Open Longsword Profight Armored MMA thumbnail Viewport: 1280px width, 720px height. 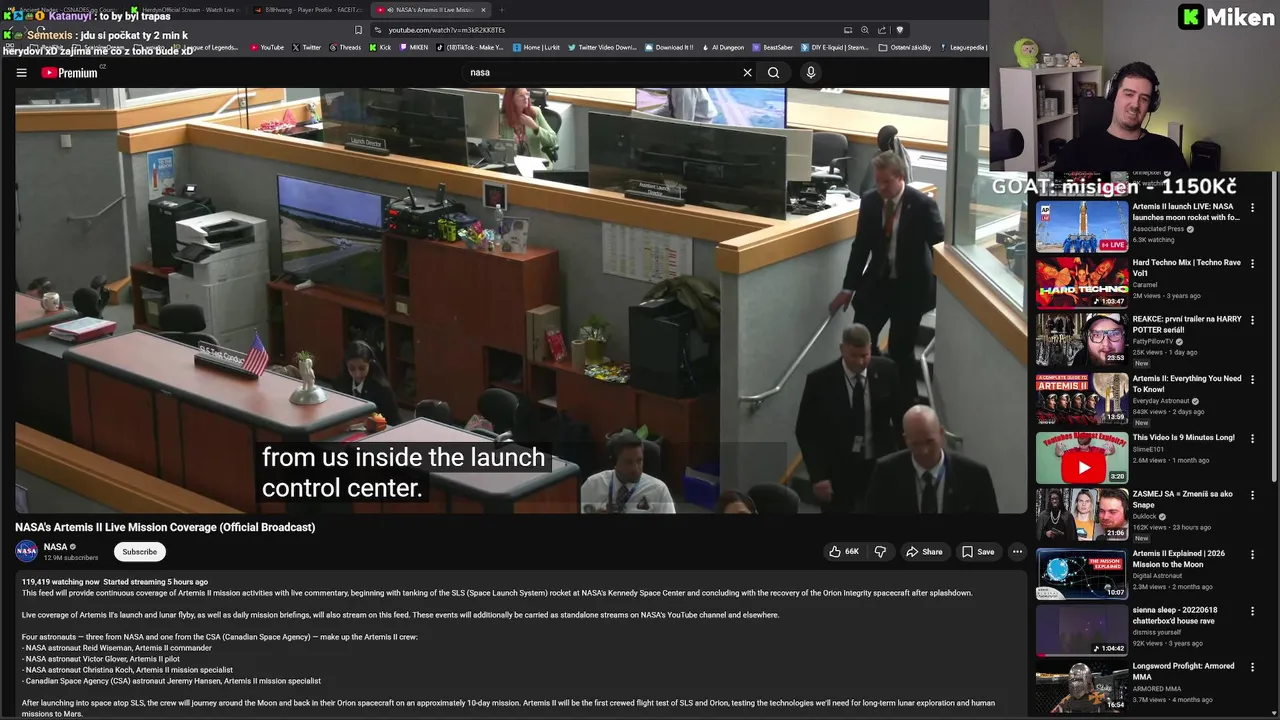pyautogui.click(x=1081, y=686)
